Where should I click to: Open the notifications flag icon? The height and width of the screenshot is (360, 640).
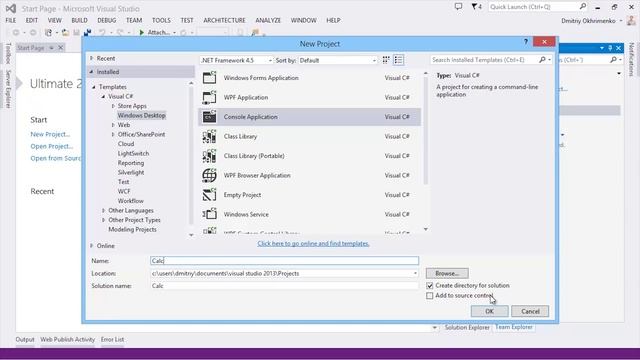(474, 7)
